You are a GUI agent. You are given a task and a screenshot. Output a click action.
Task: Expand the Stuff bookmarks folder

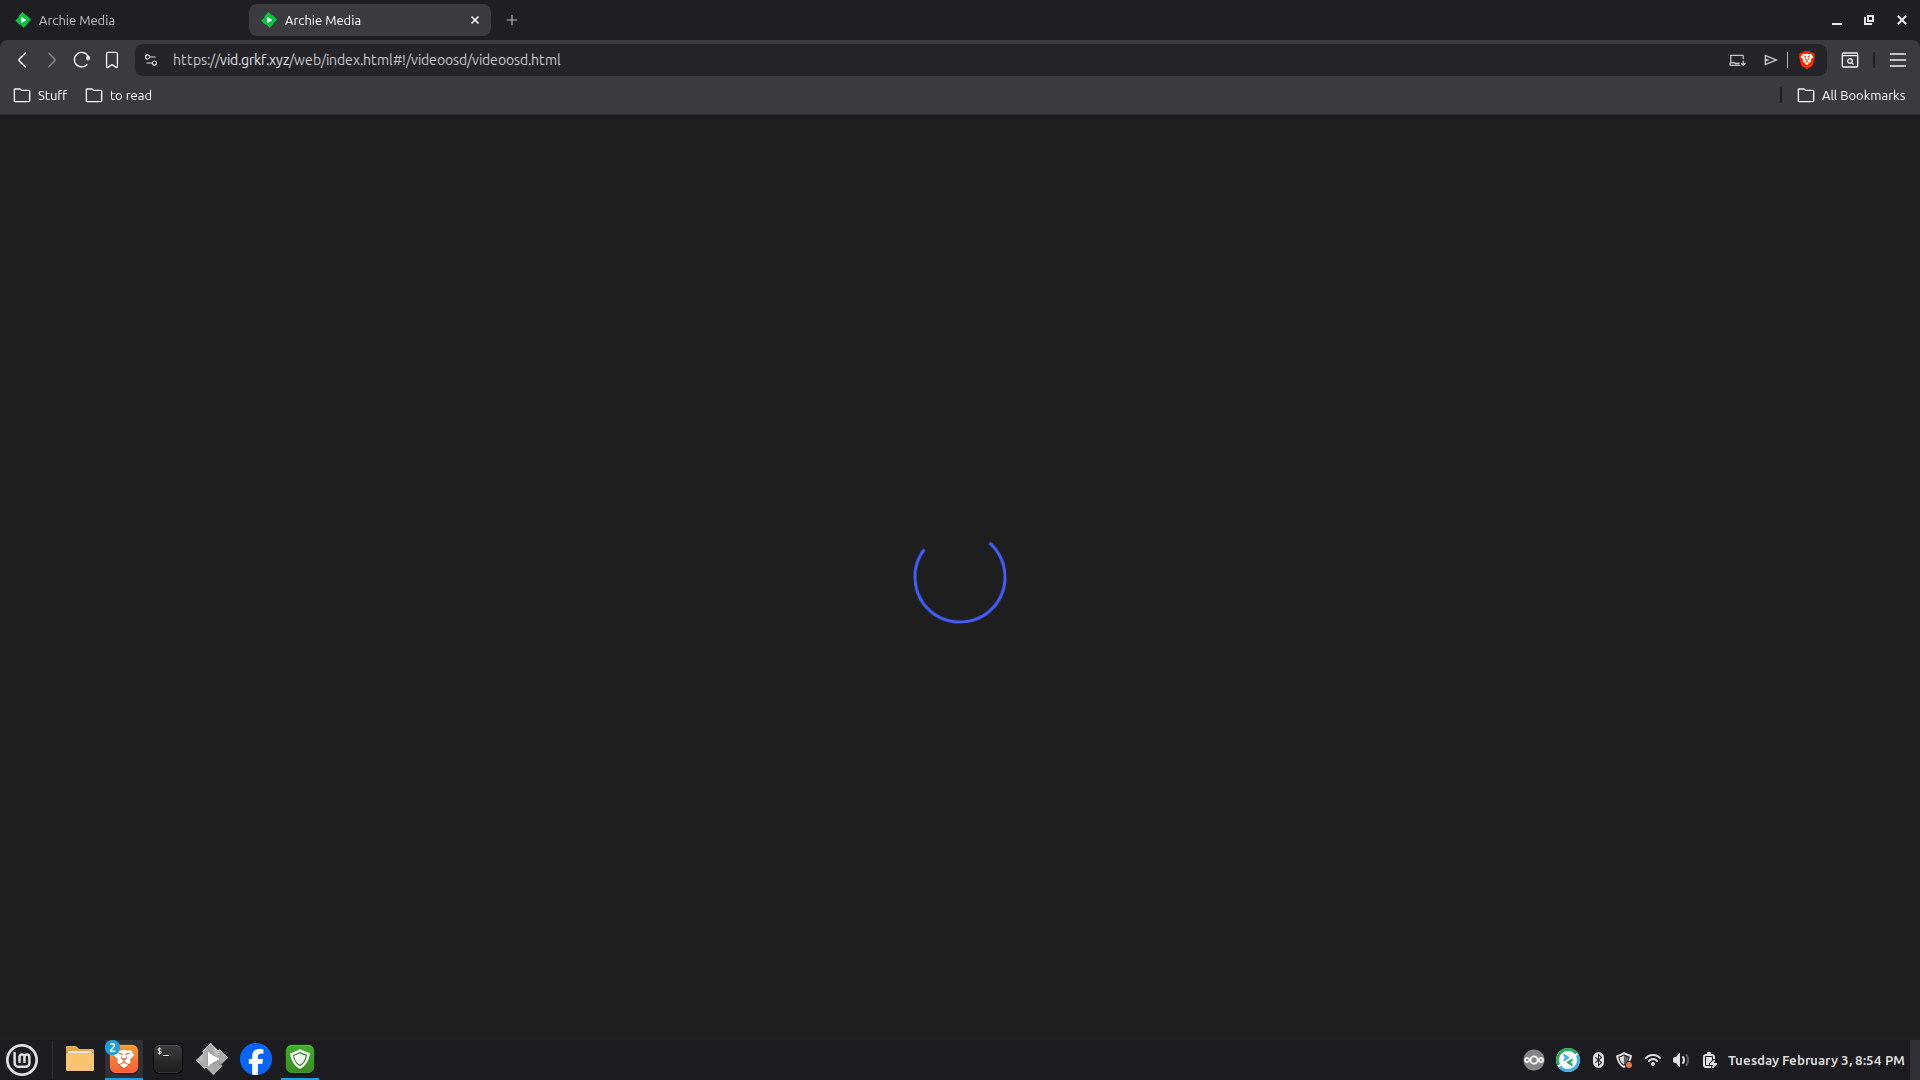tap(41, 95)
